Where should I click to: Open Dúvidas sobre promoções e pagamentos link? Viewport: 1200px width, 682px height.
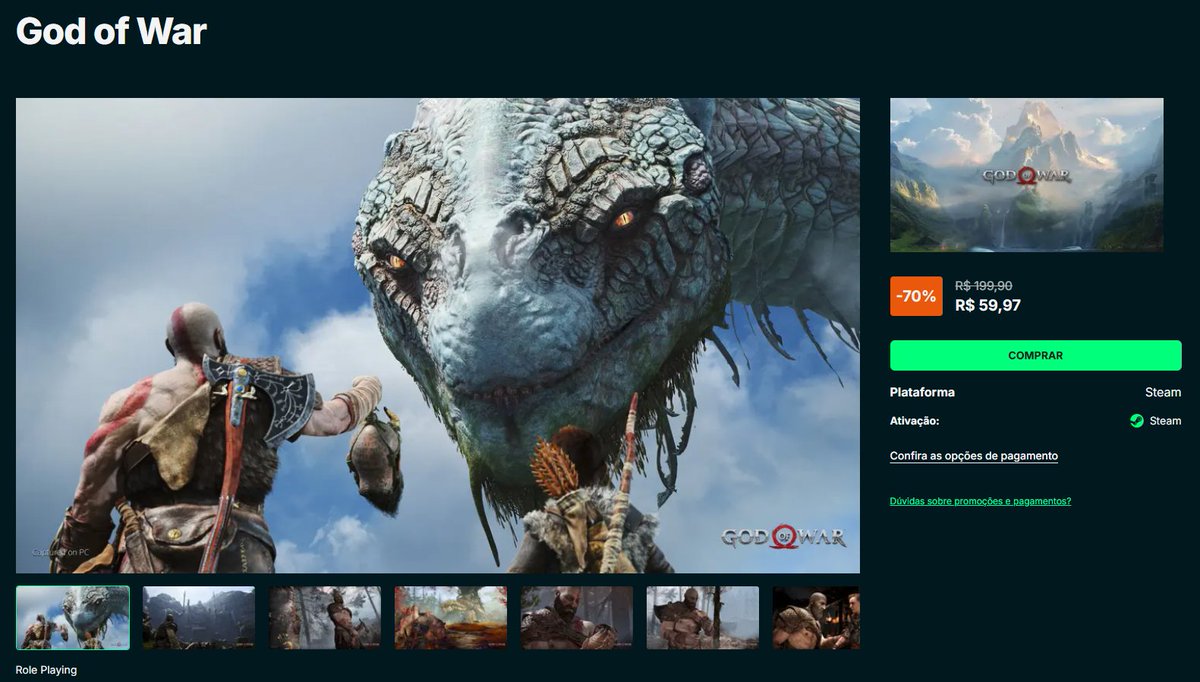pyautogui.click(x=980, y=501)
